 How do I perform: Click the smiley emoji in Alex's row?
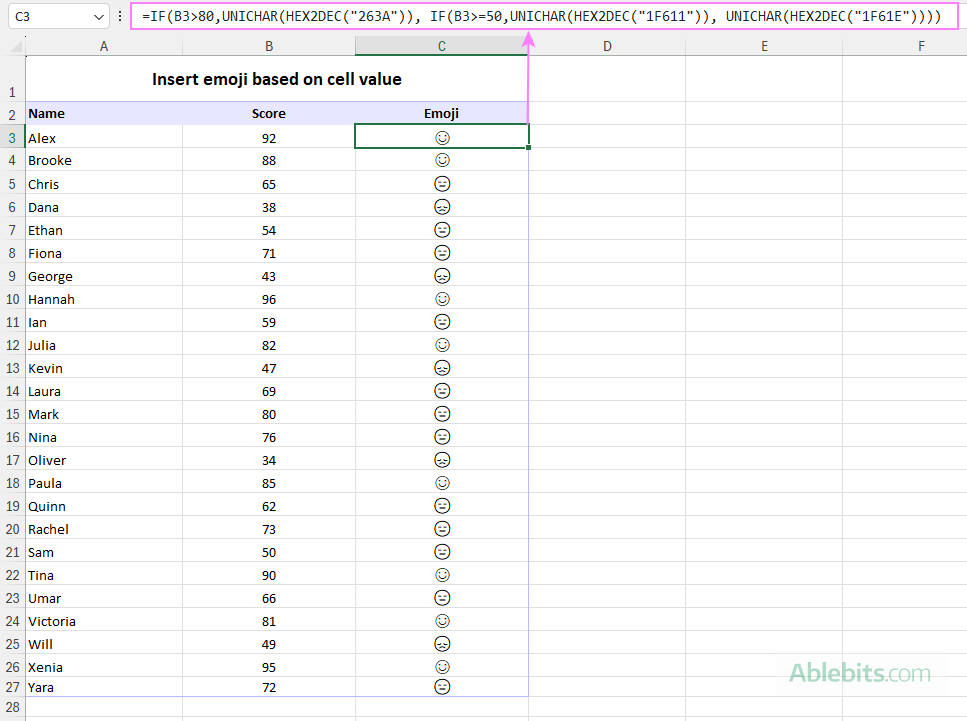click(x=441, y=137)
